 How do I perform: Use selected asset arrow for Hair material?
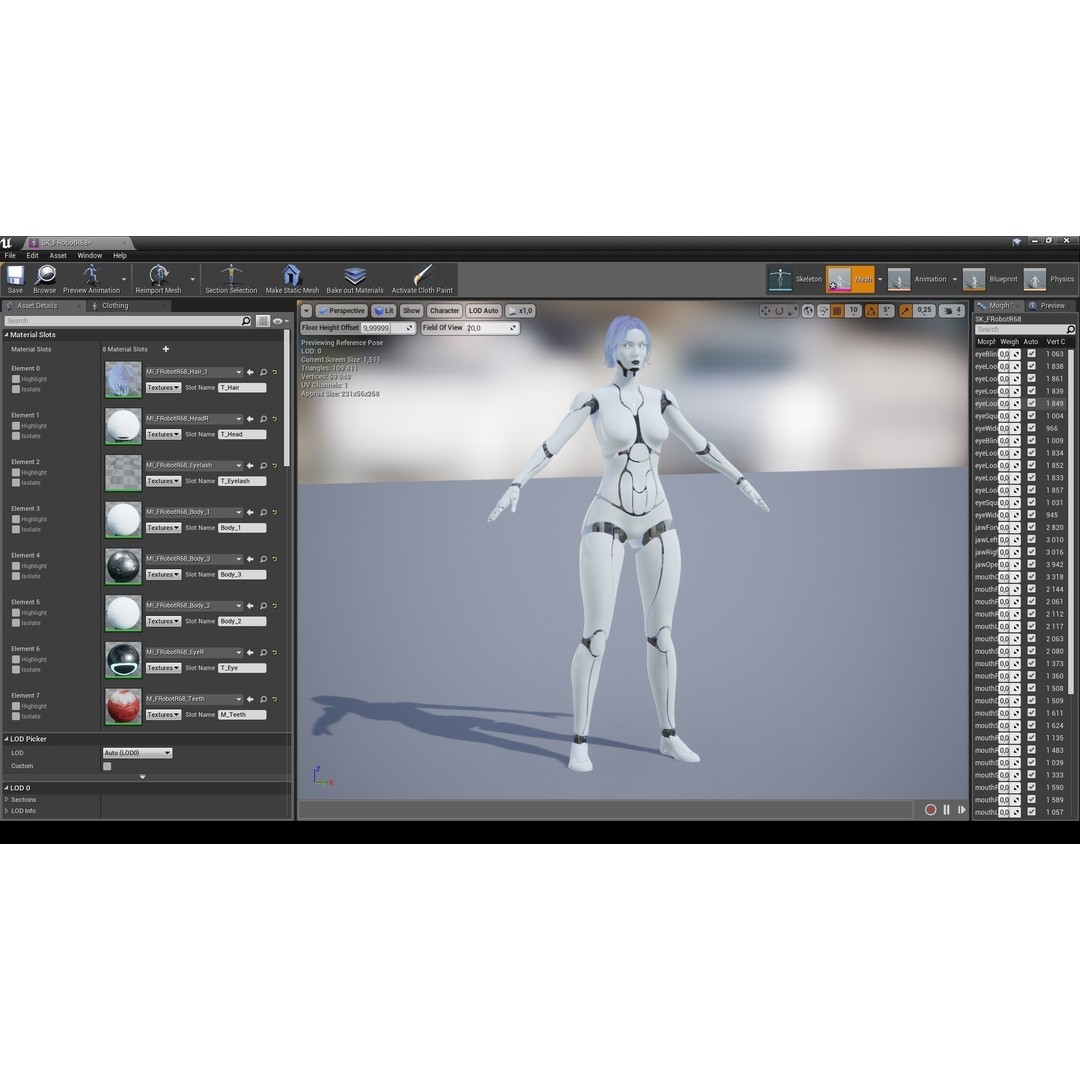(250, 372)
